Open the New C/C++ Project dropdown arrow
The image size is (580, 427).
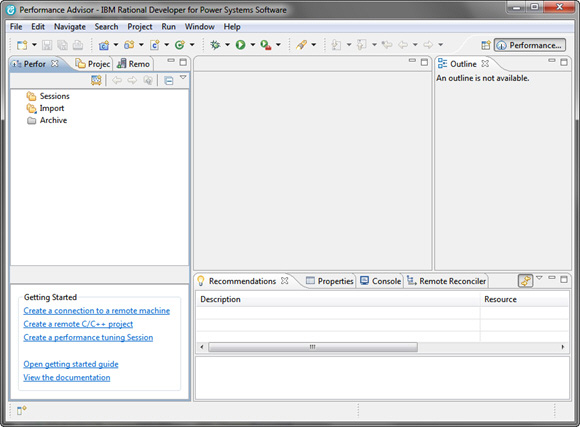[x=116, y=45]
